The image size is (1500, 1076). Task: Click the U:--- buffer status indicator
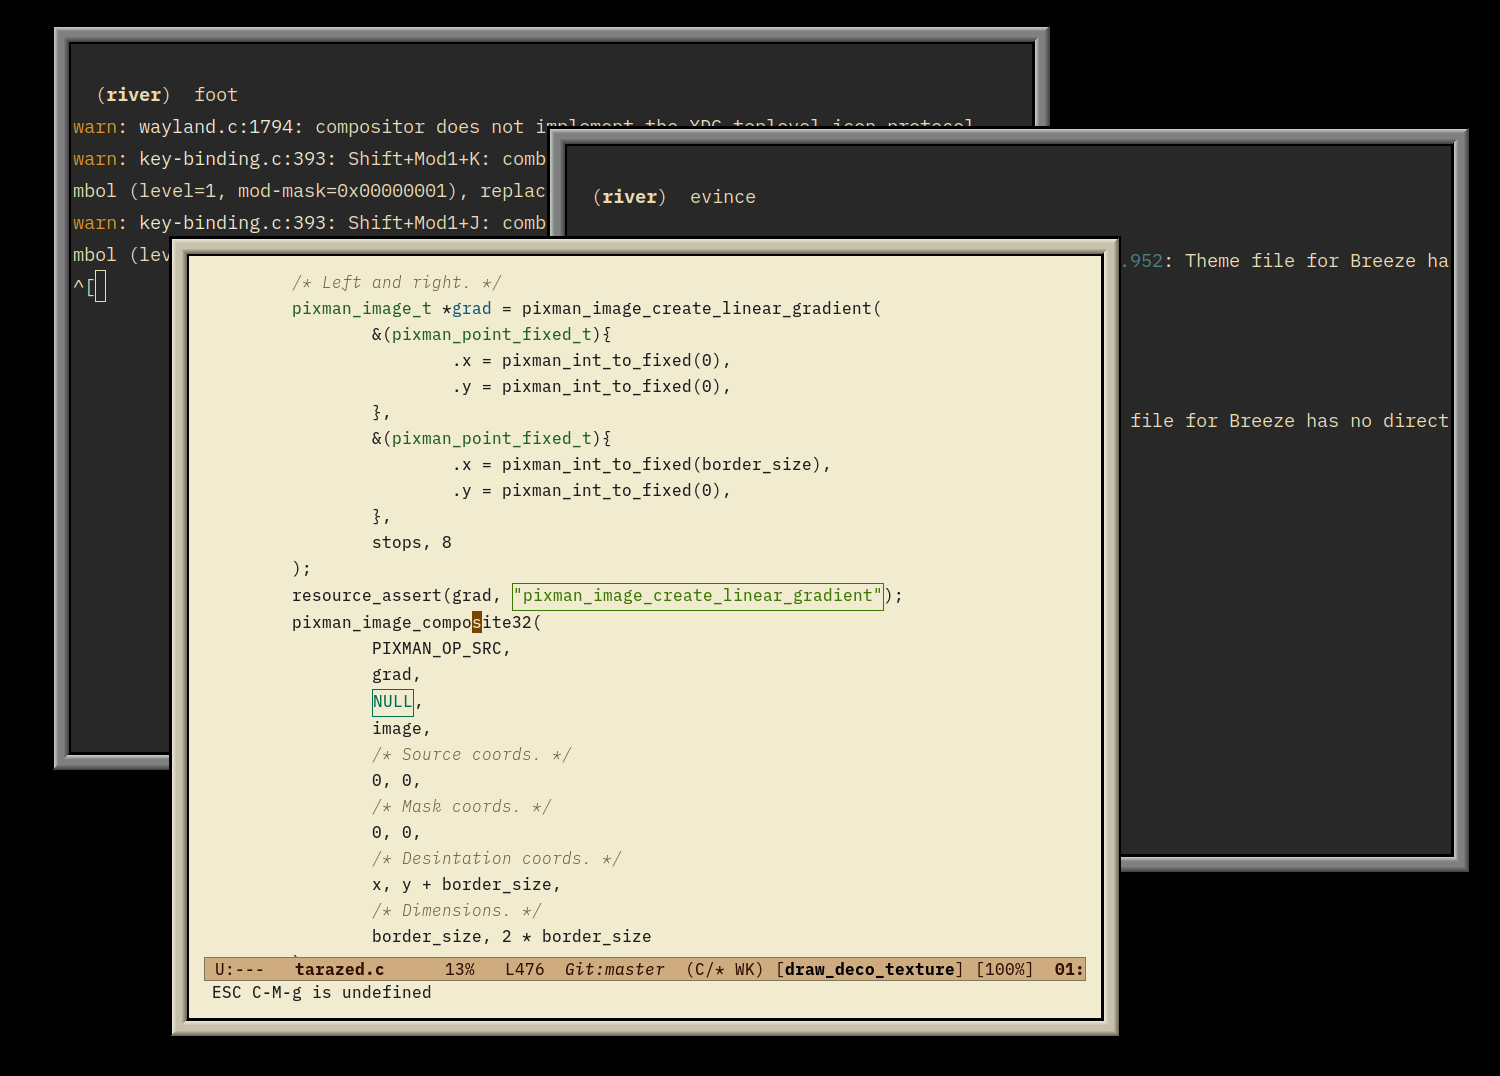(239, 969)
